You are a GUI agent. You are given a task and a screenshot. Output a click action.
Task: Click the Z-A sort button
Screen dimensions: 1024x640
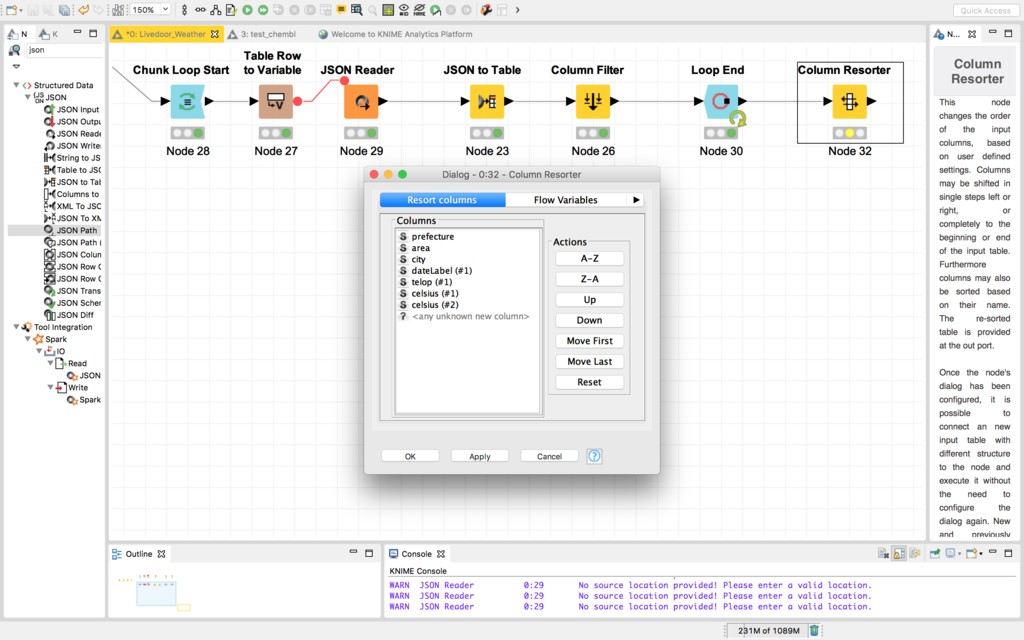pyautogui.click(x=589, y=279)
